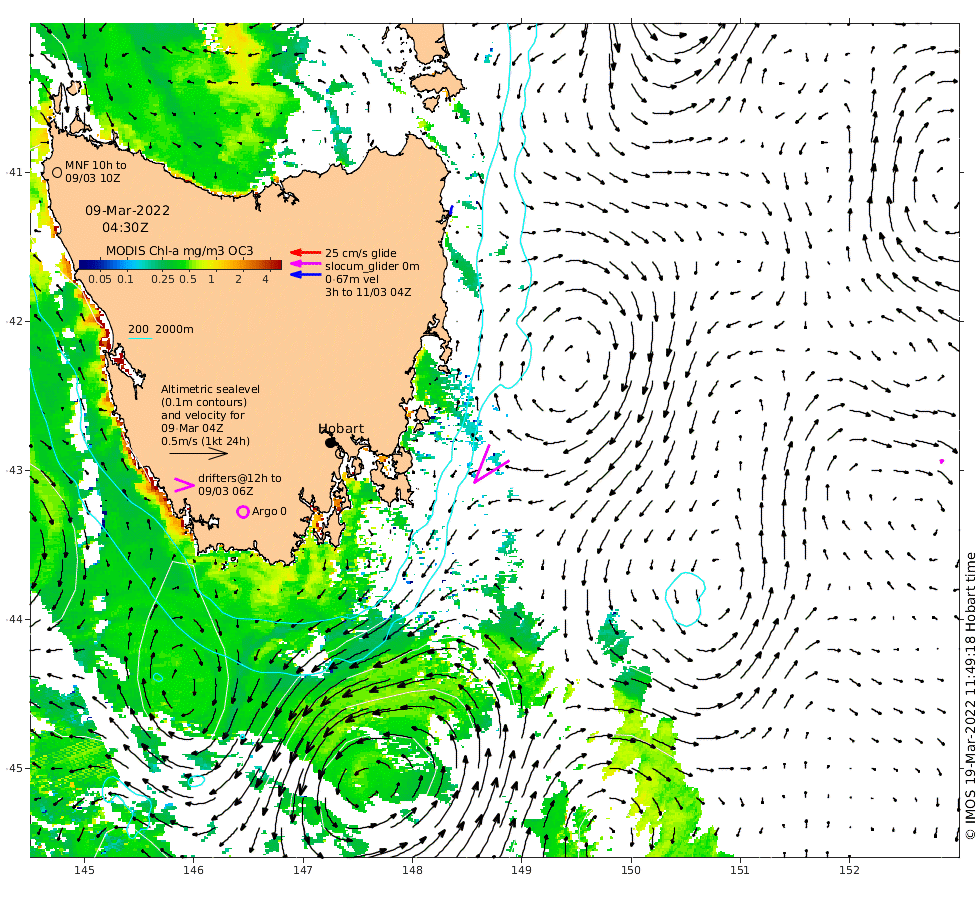
Task: Click the MODIS Chl-a color scale bar
Action: 181,265
